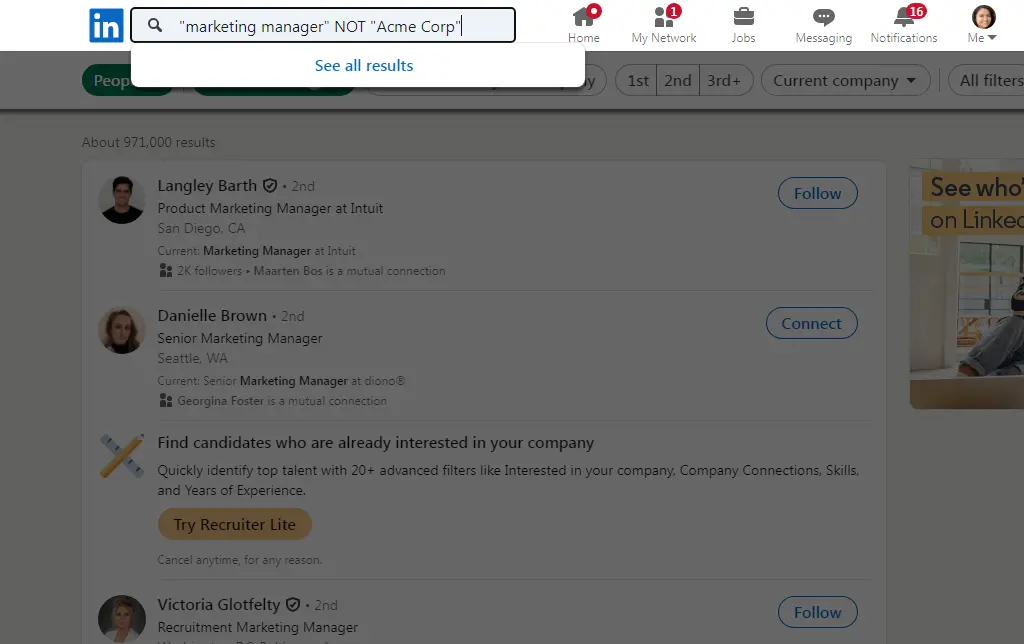Click Try Recruiter Lite button
This screenshot has width=1024, height=644.
(x=234, y=524)
